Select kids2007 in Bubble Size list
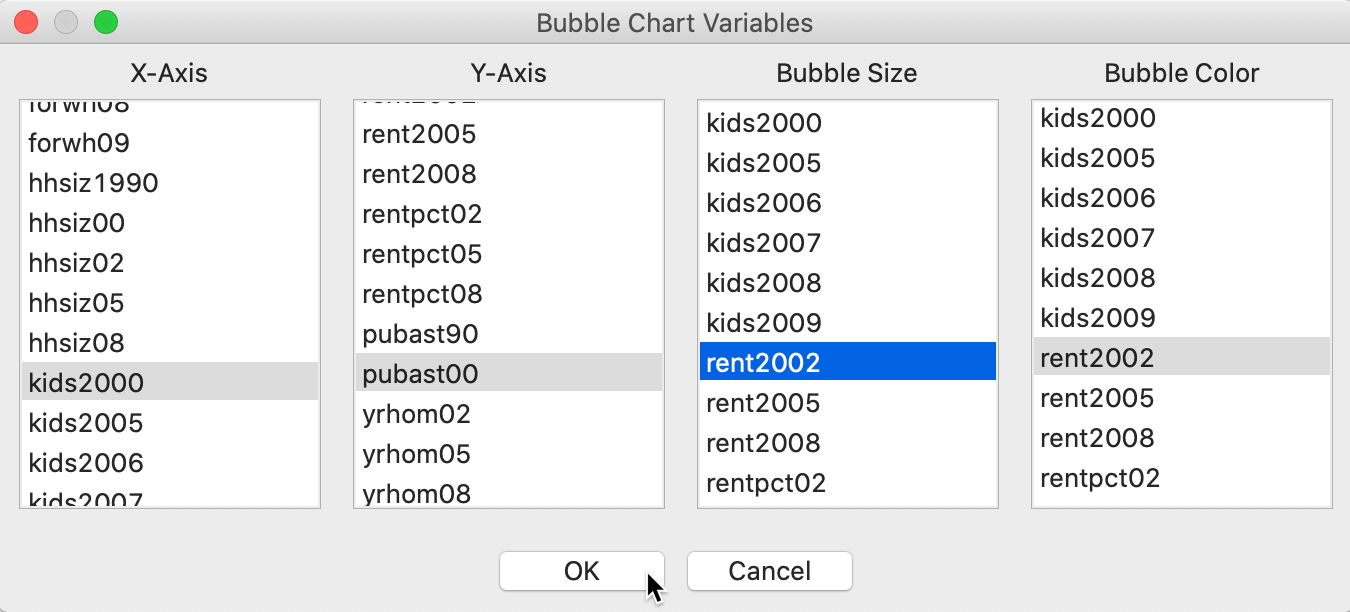Viewport: 1350px width, 612px height. 848,242
